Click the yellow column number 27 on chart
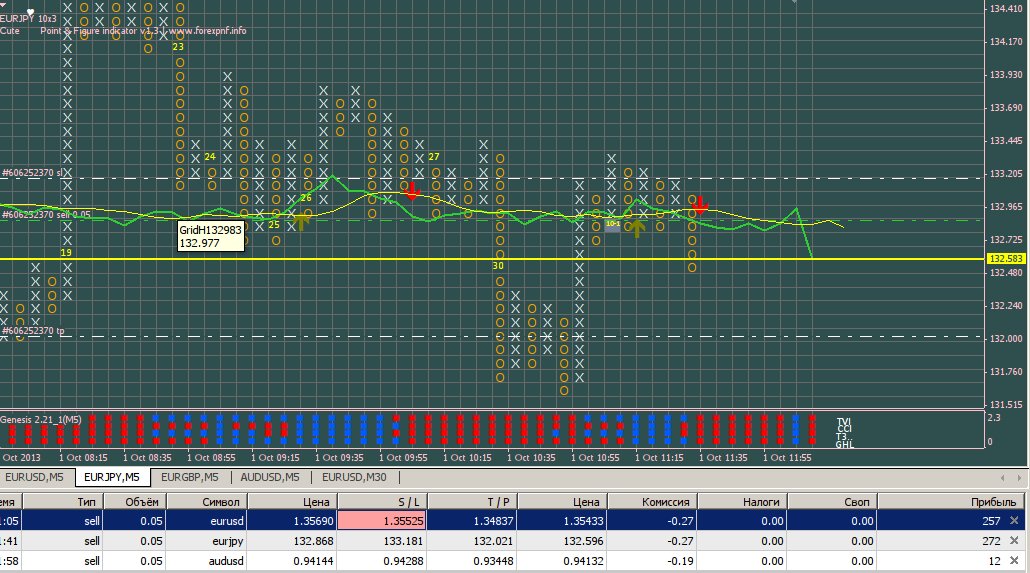This screenshot has height=573, width=1030. (x=434, y=156)
